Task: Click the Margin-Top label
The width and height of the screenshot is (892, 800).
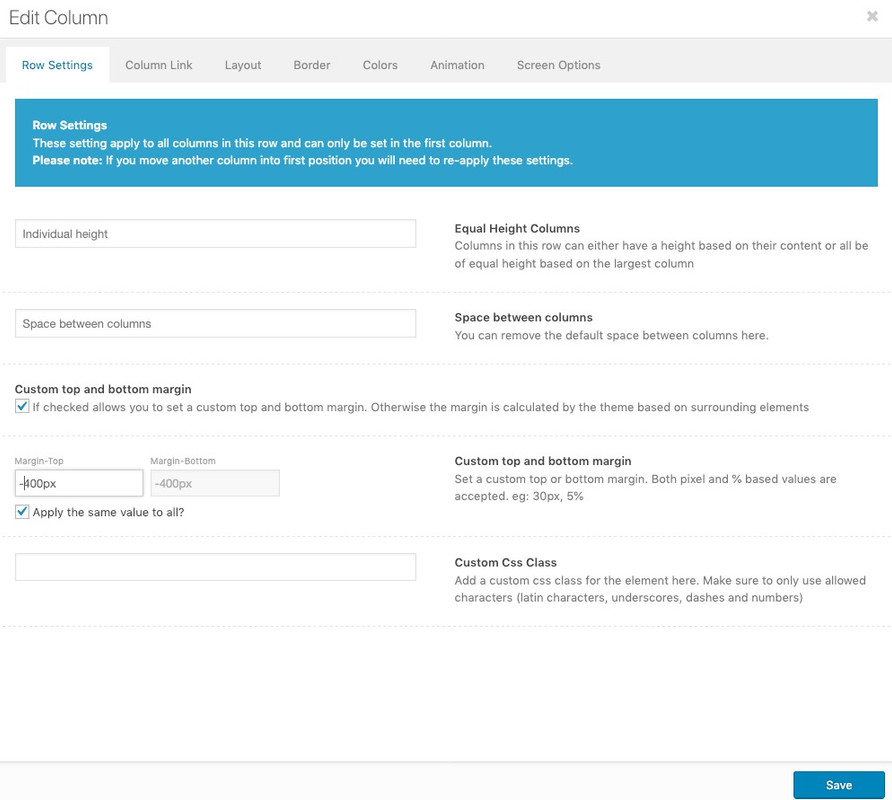Action: tap(39, 461)
